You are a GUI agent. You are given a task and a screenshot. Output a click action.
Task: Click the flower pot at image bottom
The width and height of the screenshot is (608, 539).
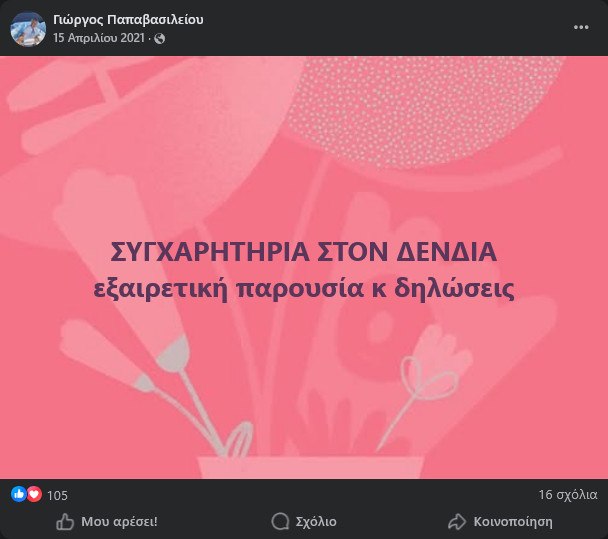(x=310, y=468)
